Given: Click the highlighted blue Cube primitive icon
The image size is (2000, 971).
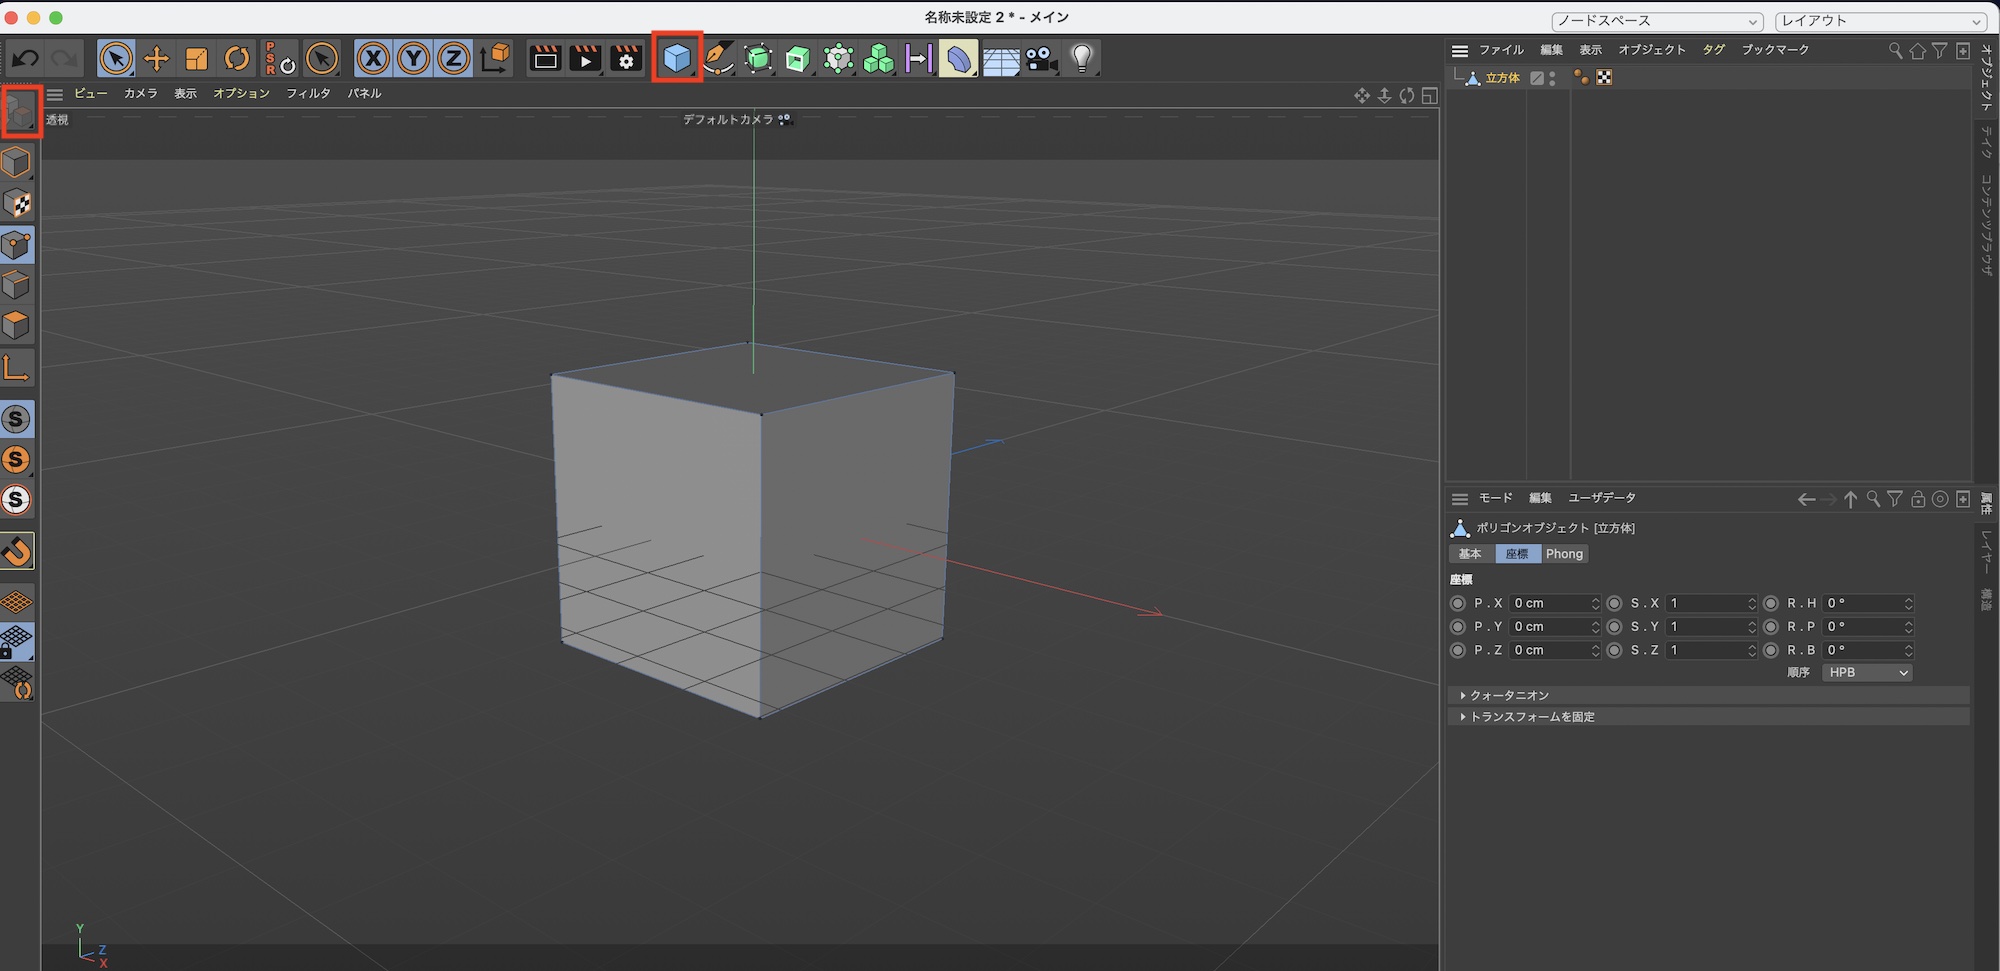Looking at the screenshot, I should point(677,58).
